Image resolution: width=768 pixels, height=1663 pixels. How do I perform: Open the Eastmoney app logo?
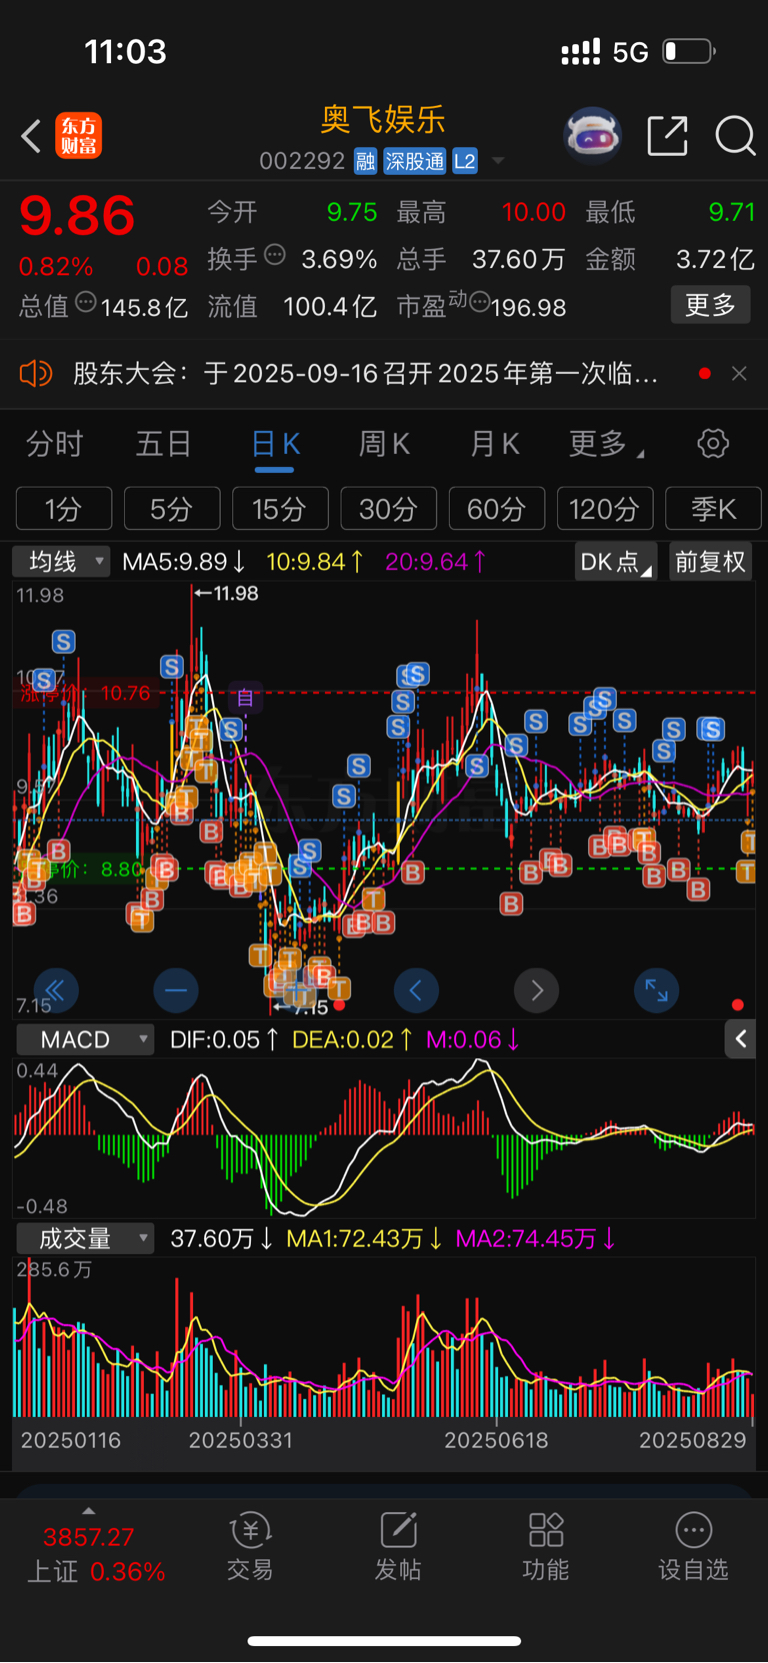coord(78,136)
